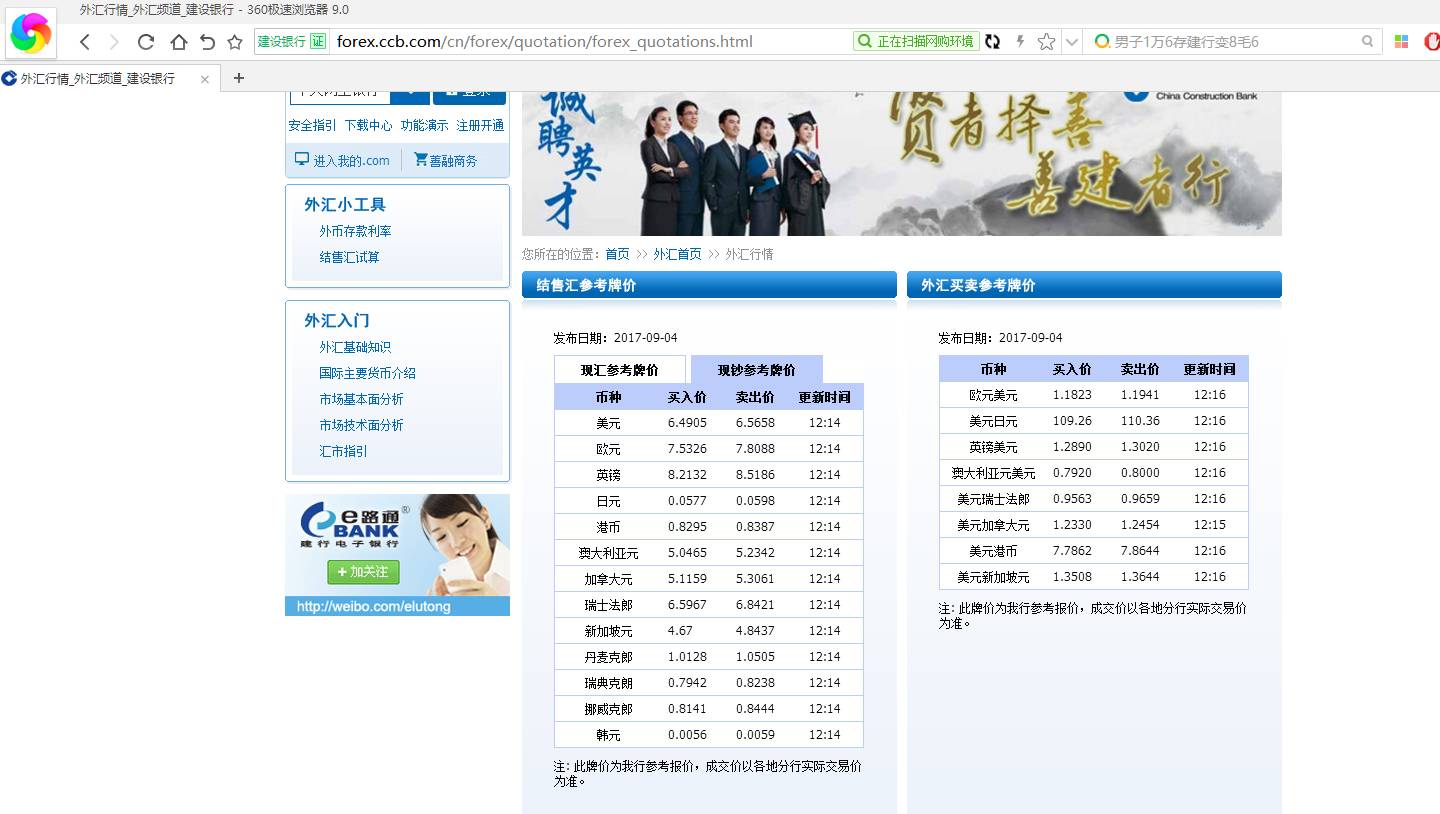Click 美元港币 buy price 7.7862

(1072, 551)
